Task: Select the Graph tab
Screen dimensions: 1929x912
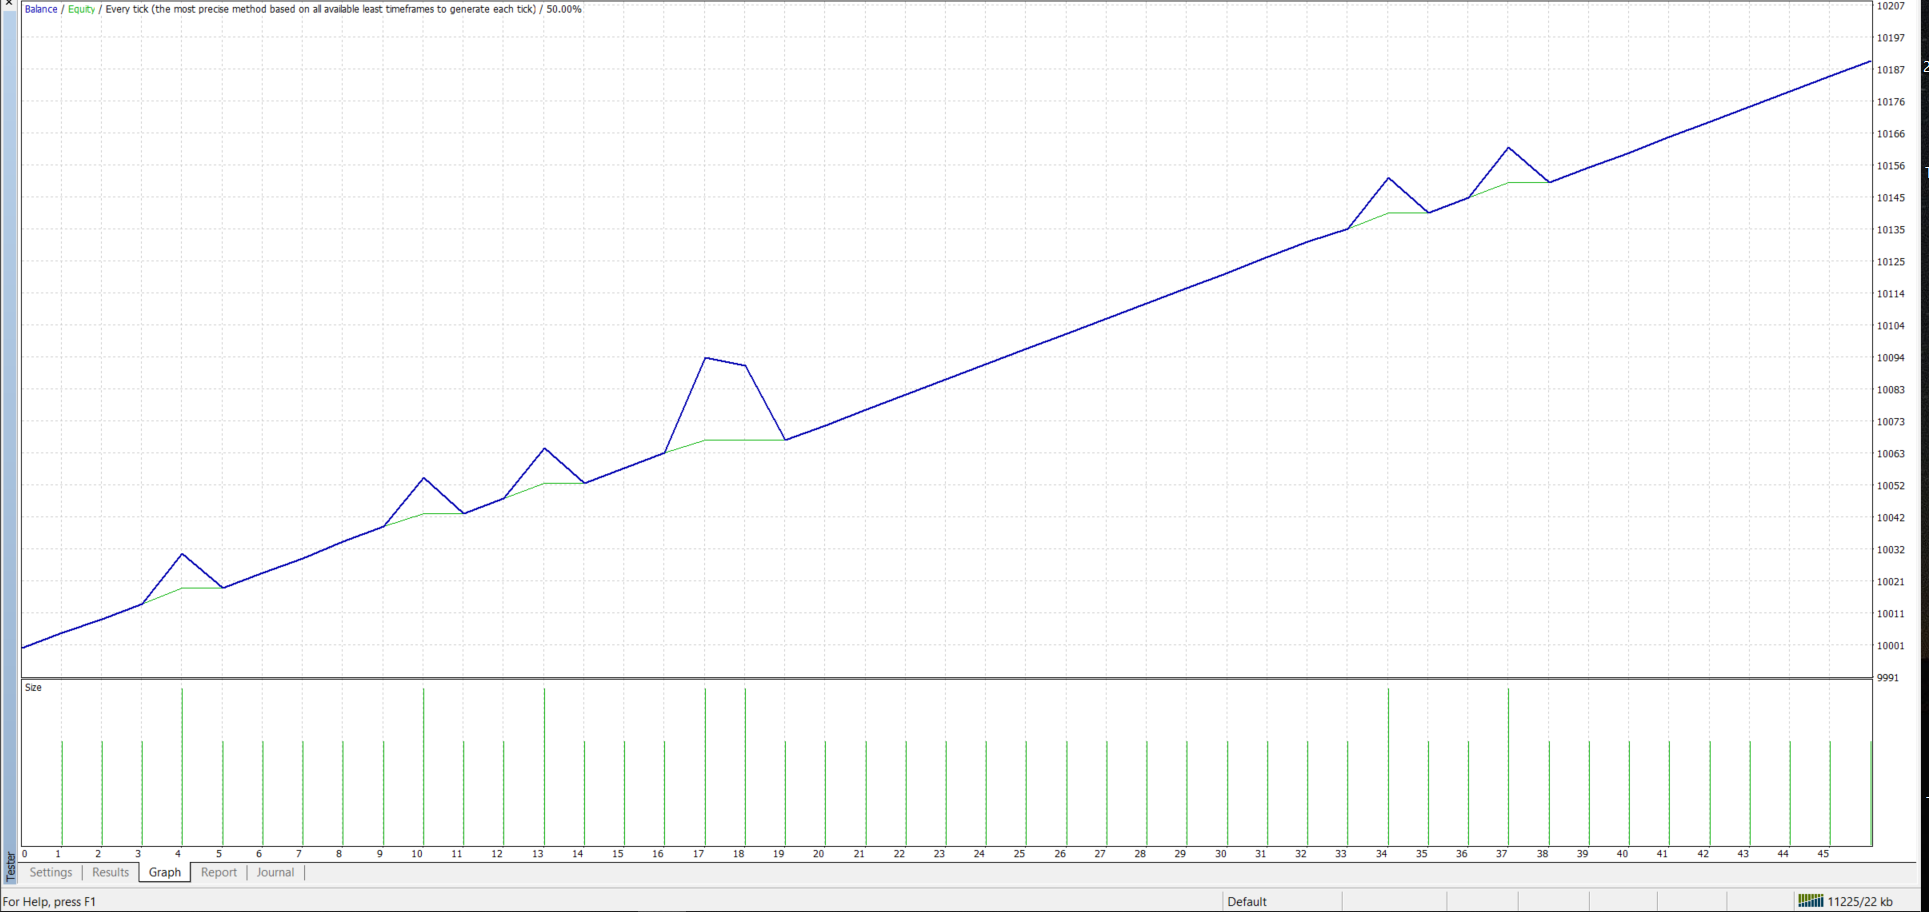Action: pyautogui.click(x=163, y=872)
